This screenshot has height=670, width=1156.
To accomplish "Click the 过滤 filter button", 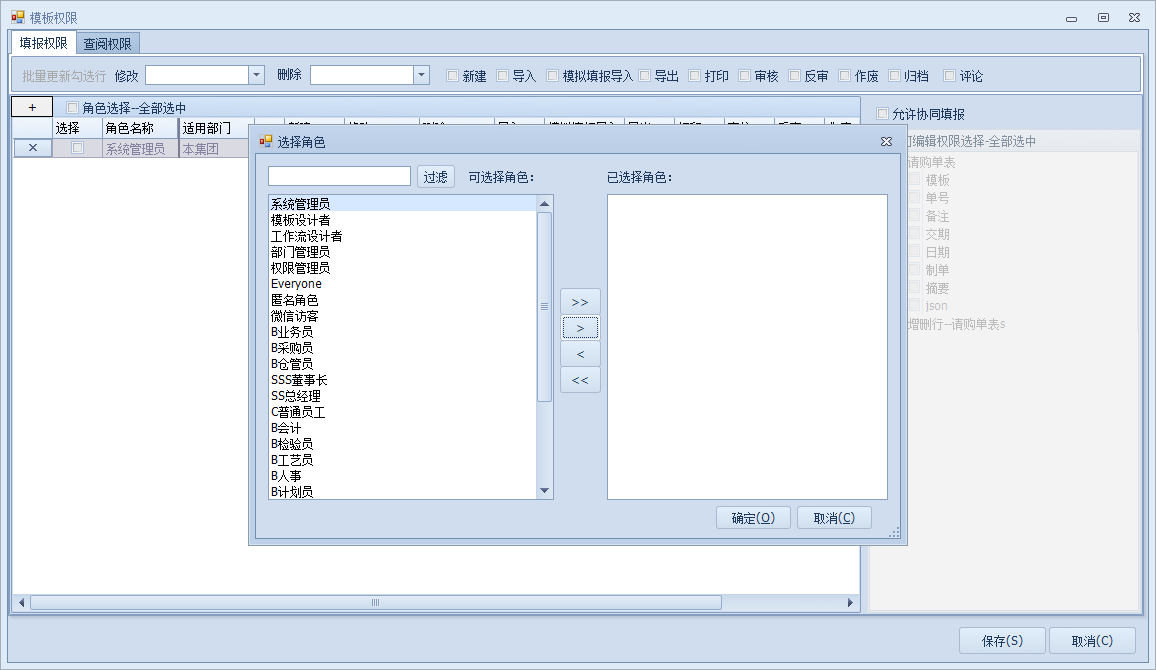I will (x=435, y=177).
